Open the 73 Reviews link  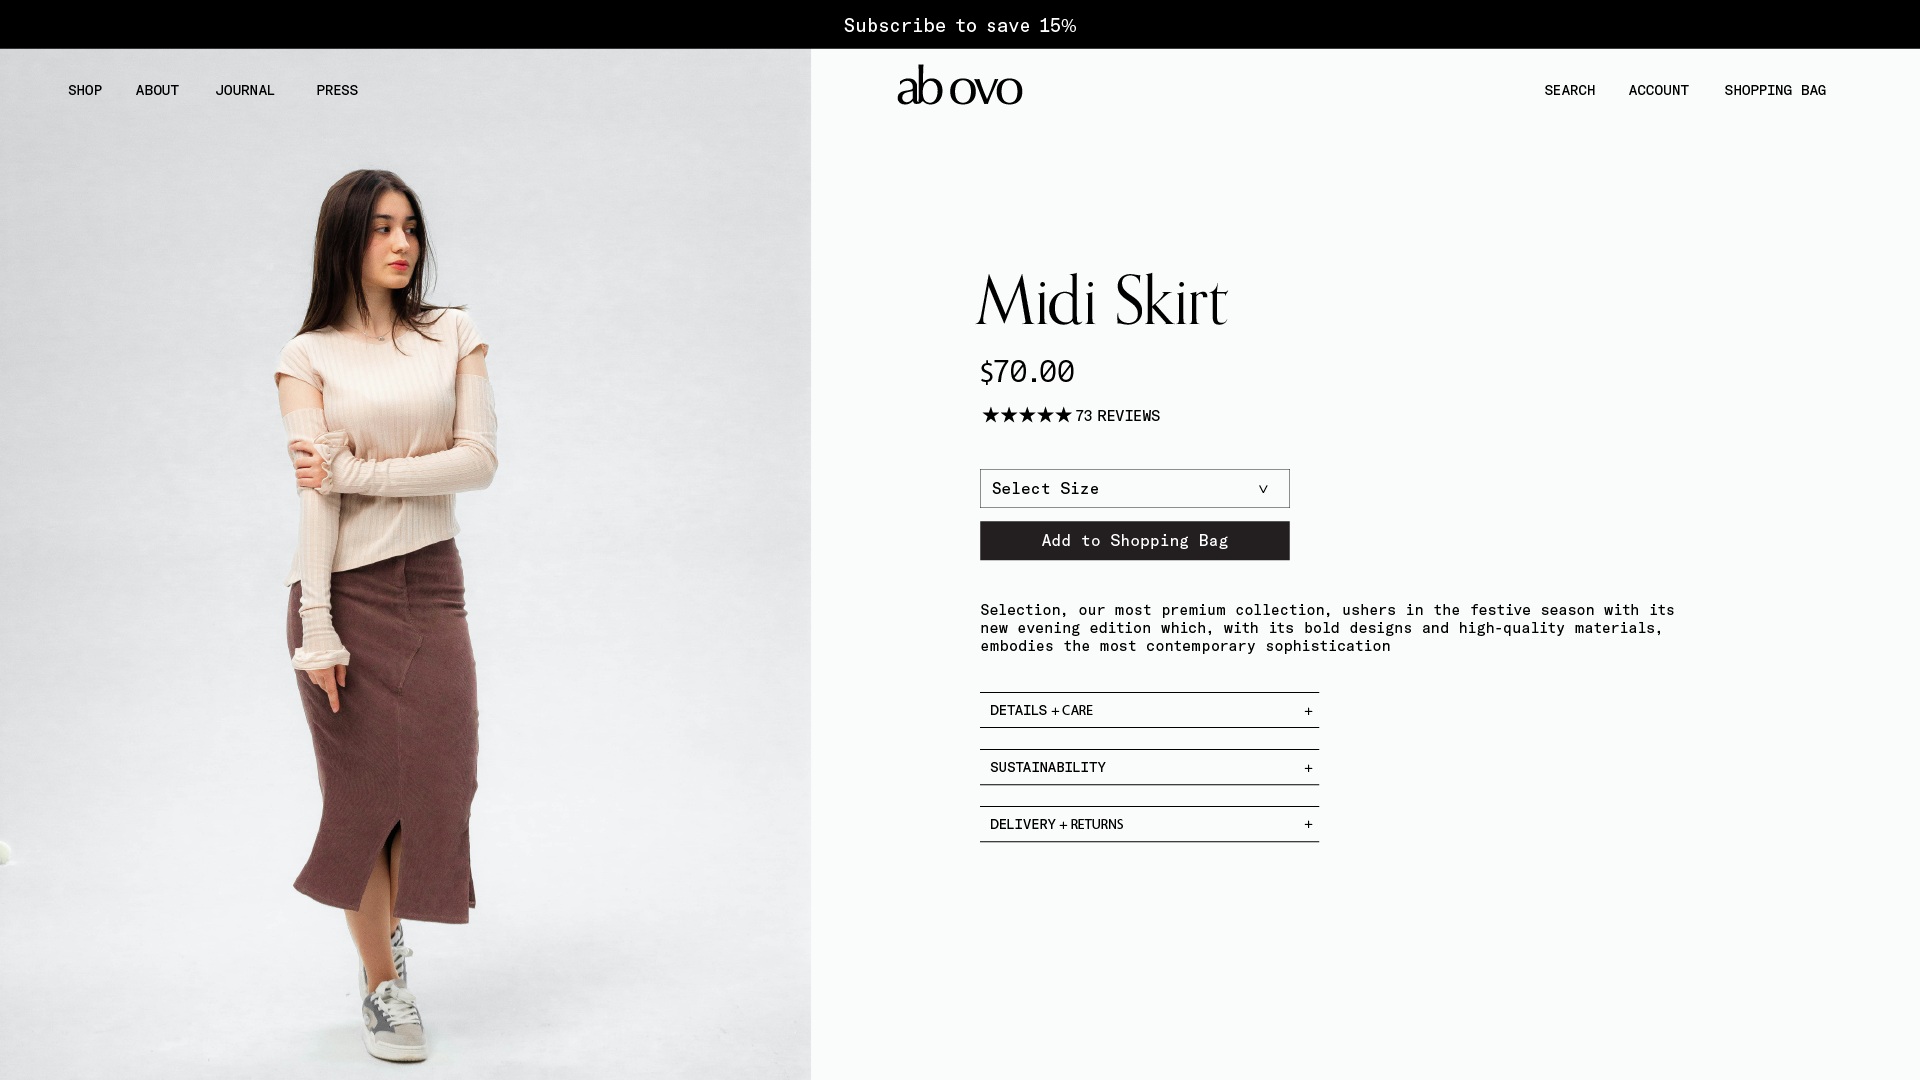(x=1117, y=416)
